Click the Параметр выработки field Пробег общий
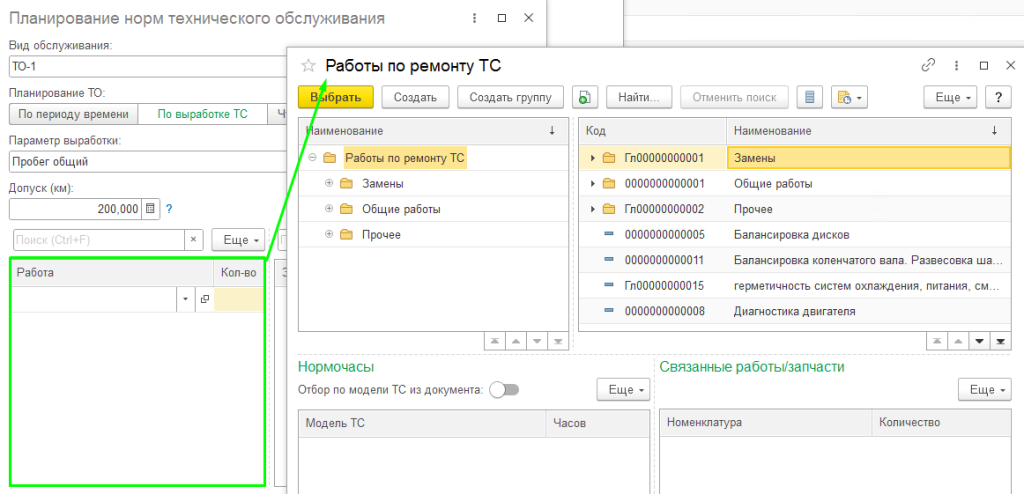The height and width of the screenshot is (494, 1024). click(x=148, y=161)
